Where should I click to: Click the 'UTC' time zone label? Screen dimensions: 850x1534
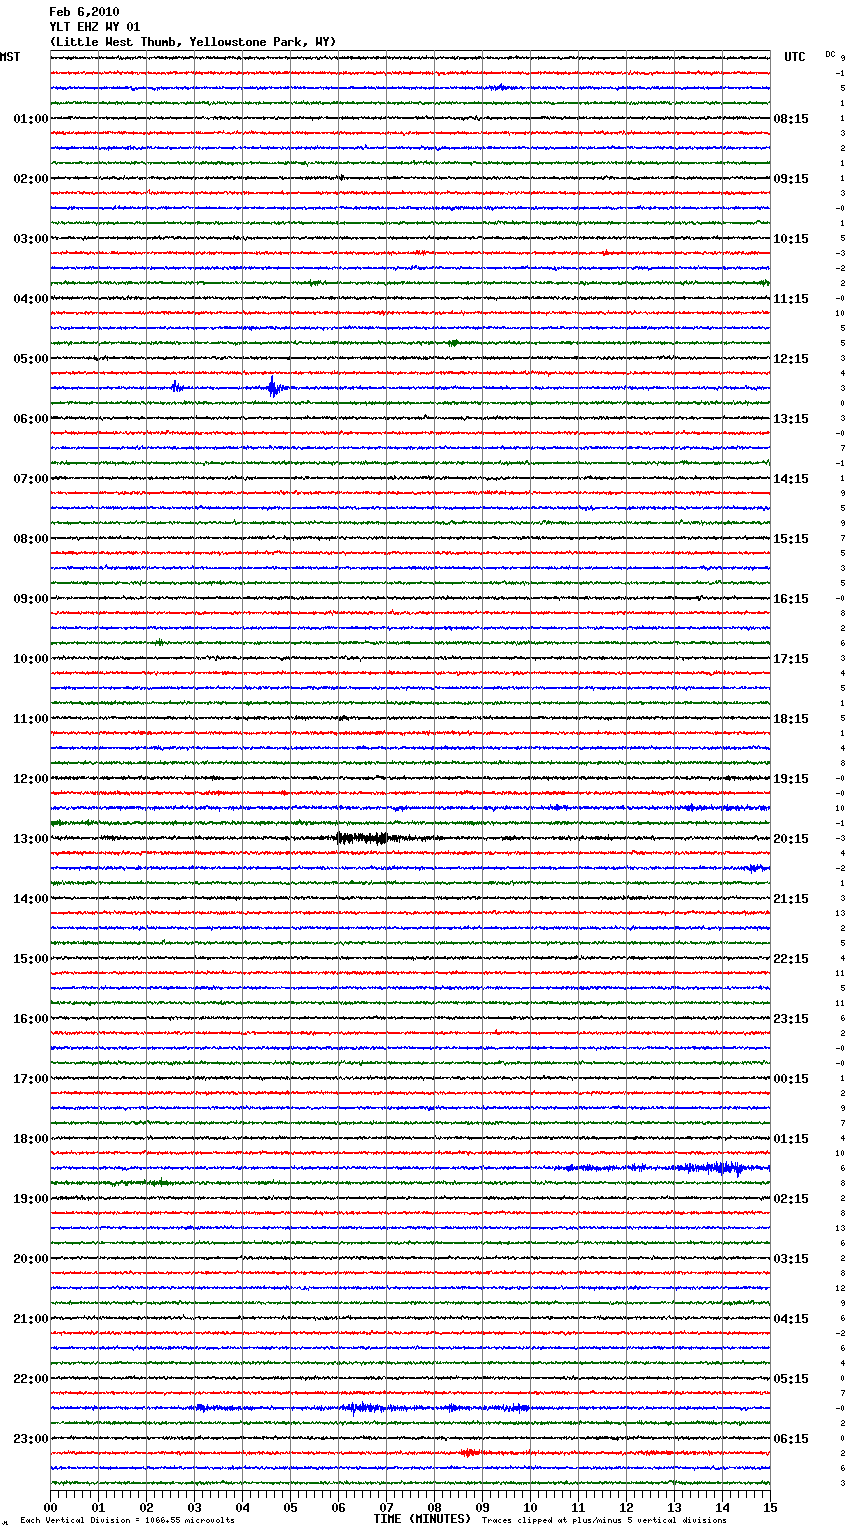[795, 57]
